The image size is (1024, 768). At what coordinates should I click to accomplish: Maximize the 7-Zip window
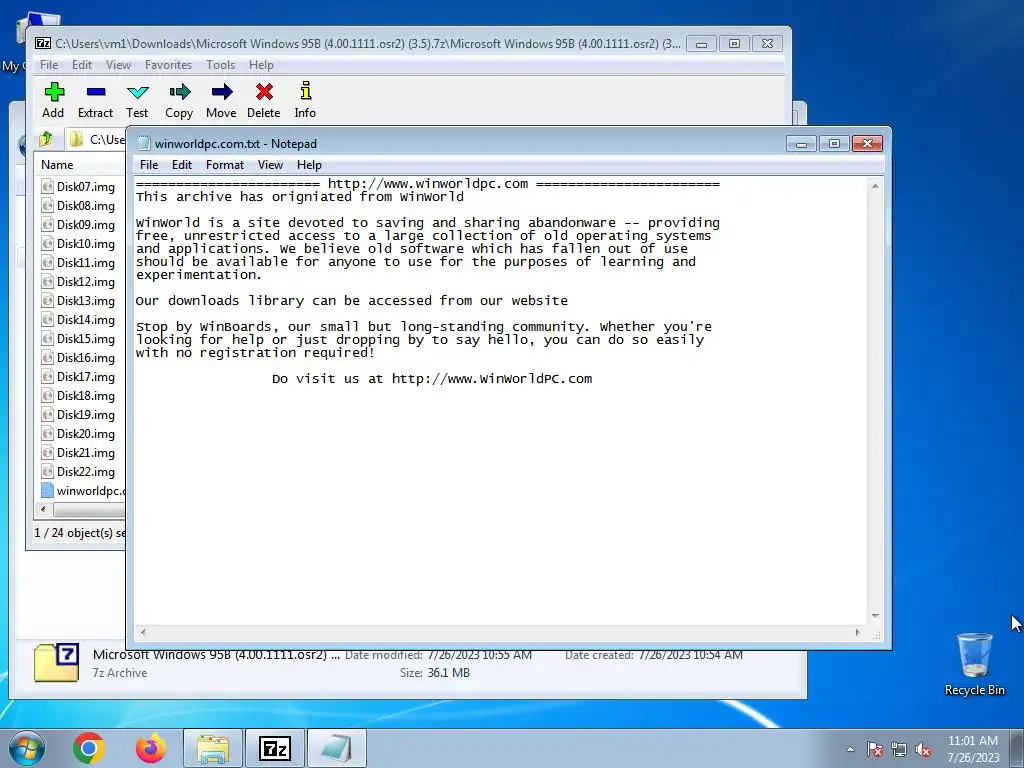pyautogui.click(x=734, y=44)
